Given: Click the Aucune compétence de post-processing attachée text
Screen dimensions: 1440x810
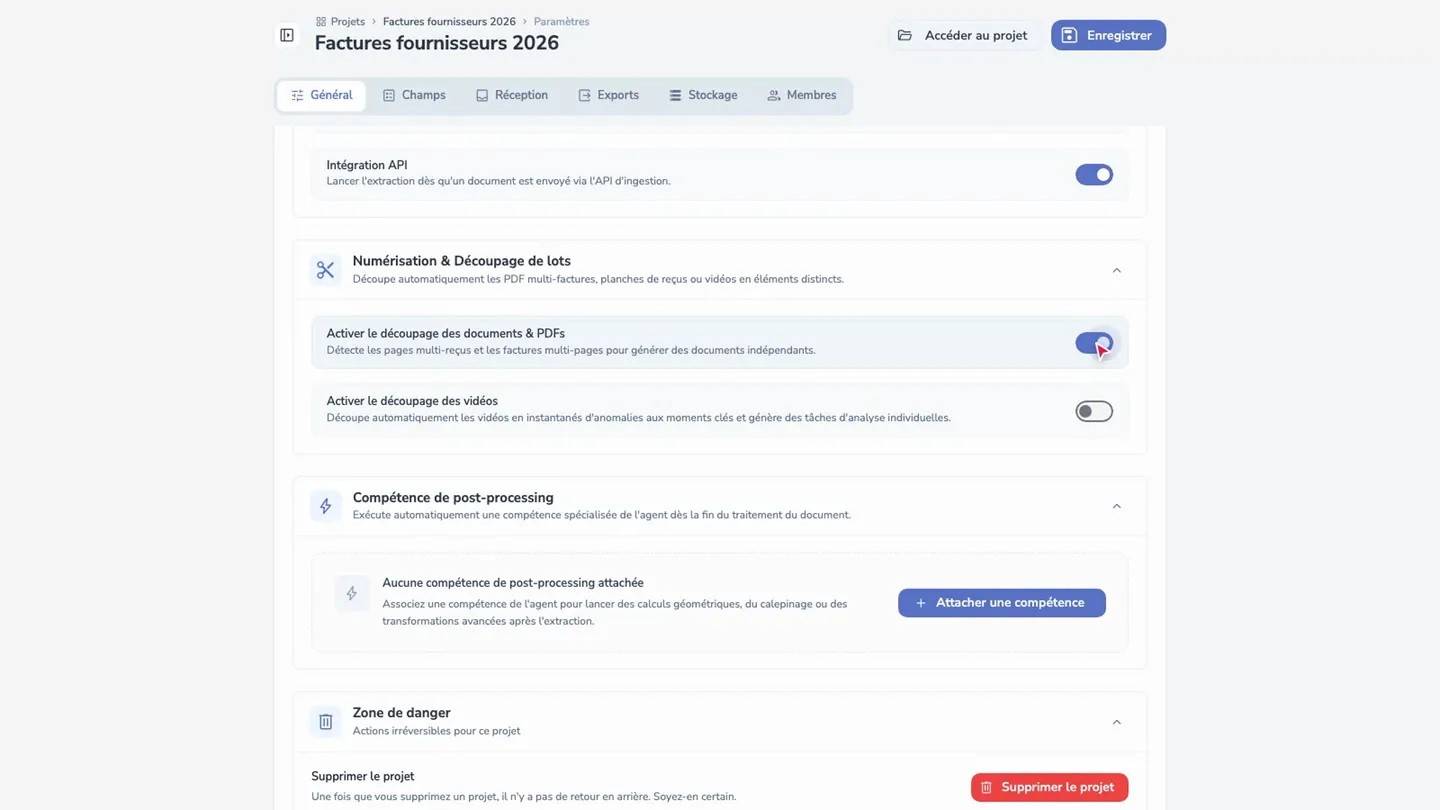Looking at the screenshot, I should tap(513, 583).
